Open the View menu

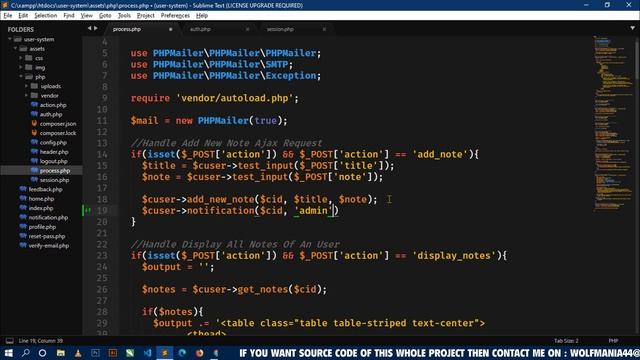tap(87, 16)
